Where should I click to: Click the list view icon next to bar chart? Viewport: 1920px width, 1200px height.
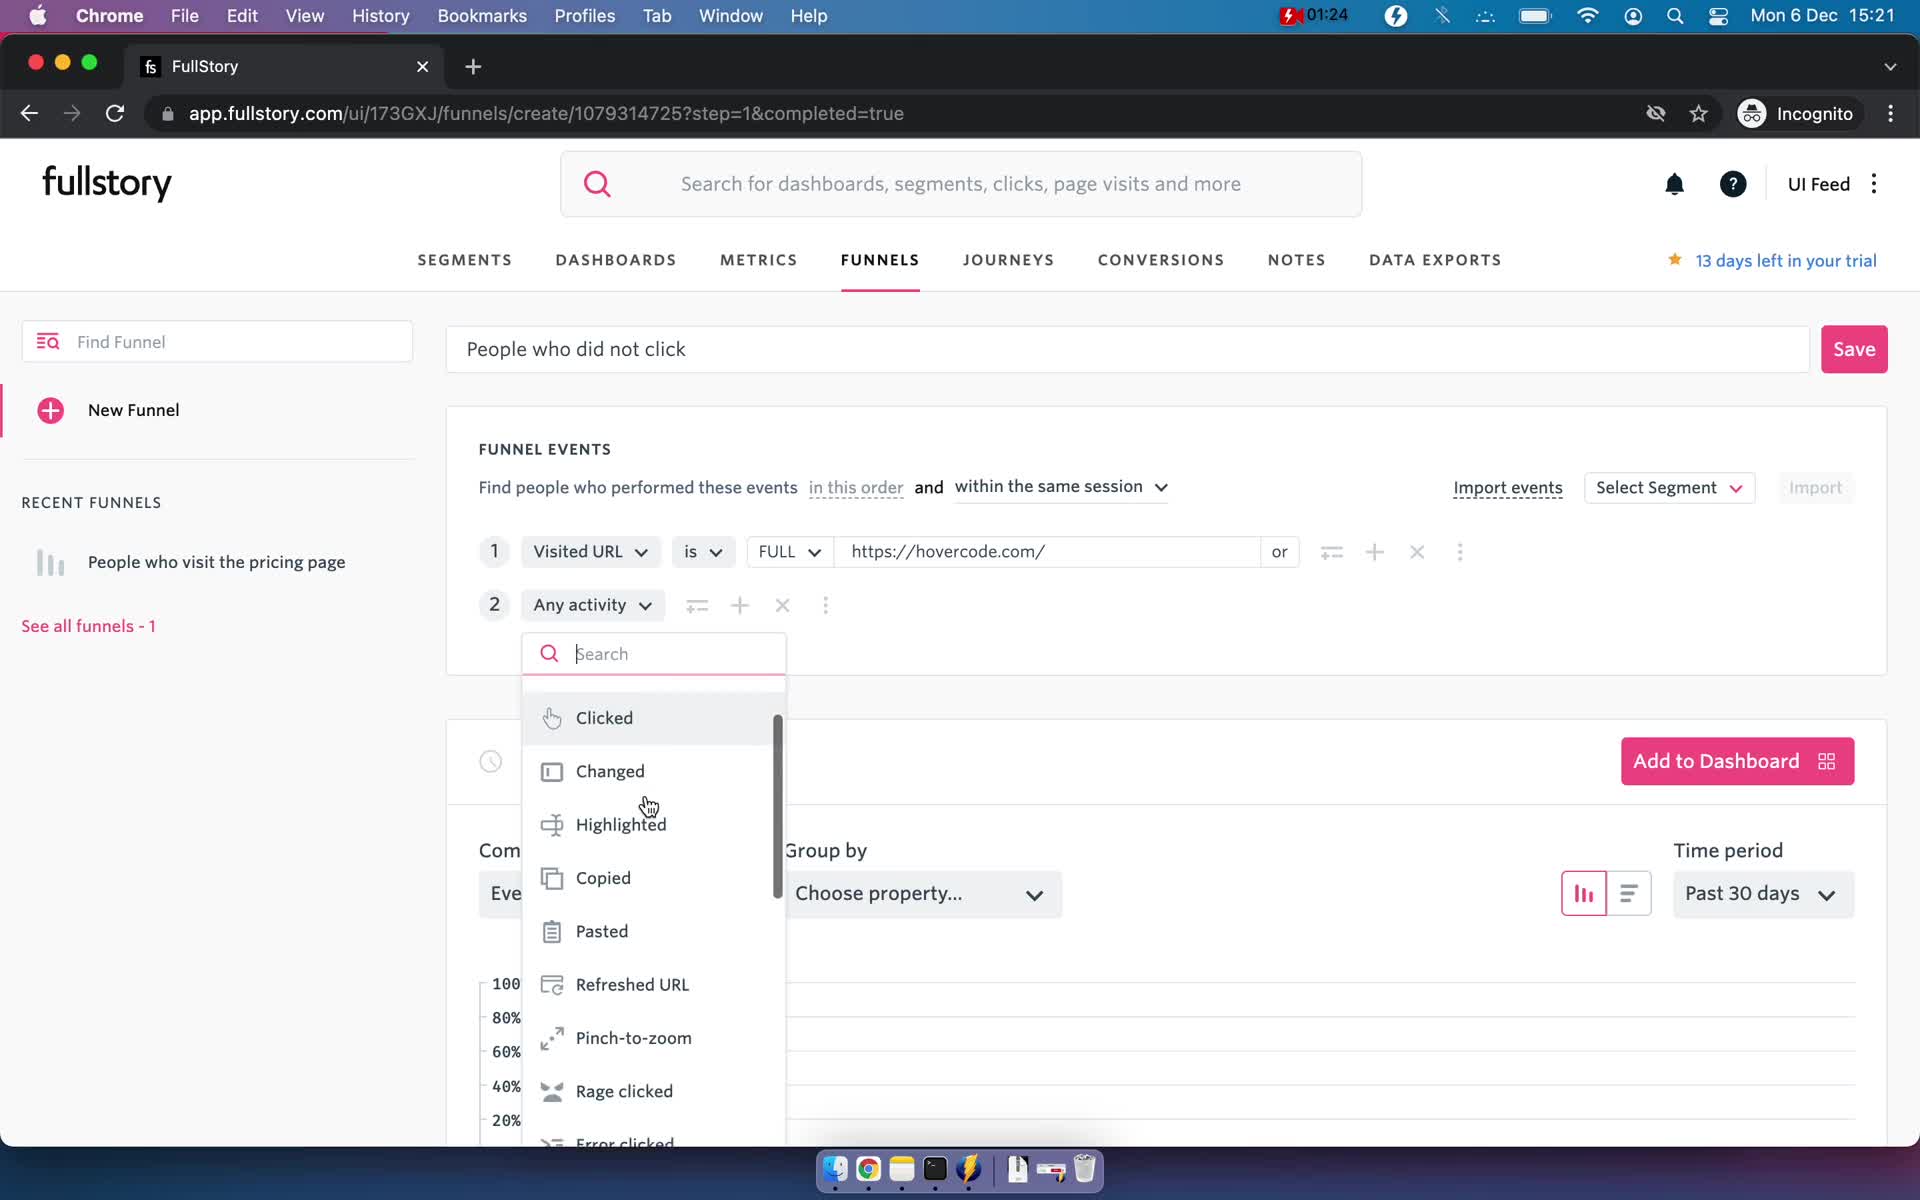click(1628, 893)
